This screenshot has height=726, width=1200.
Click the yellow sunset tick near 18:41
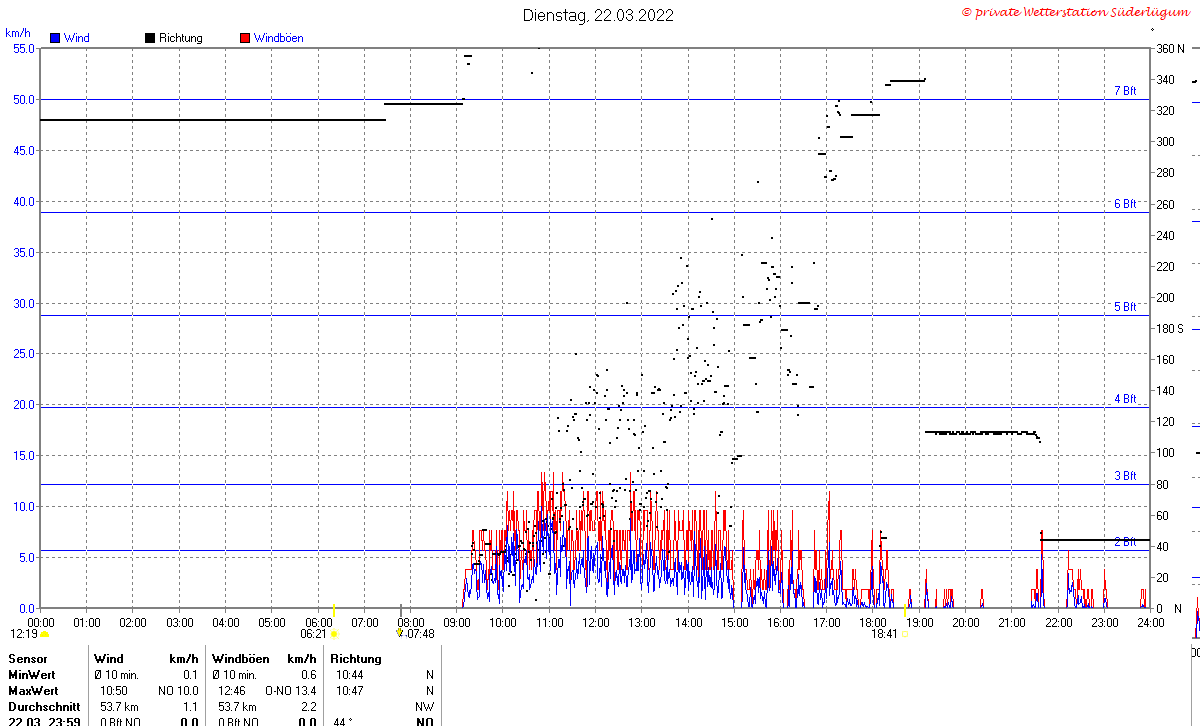click(905, 609)
